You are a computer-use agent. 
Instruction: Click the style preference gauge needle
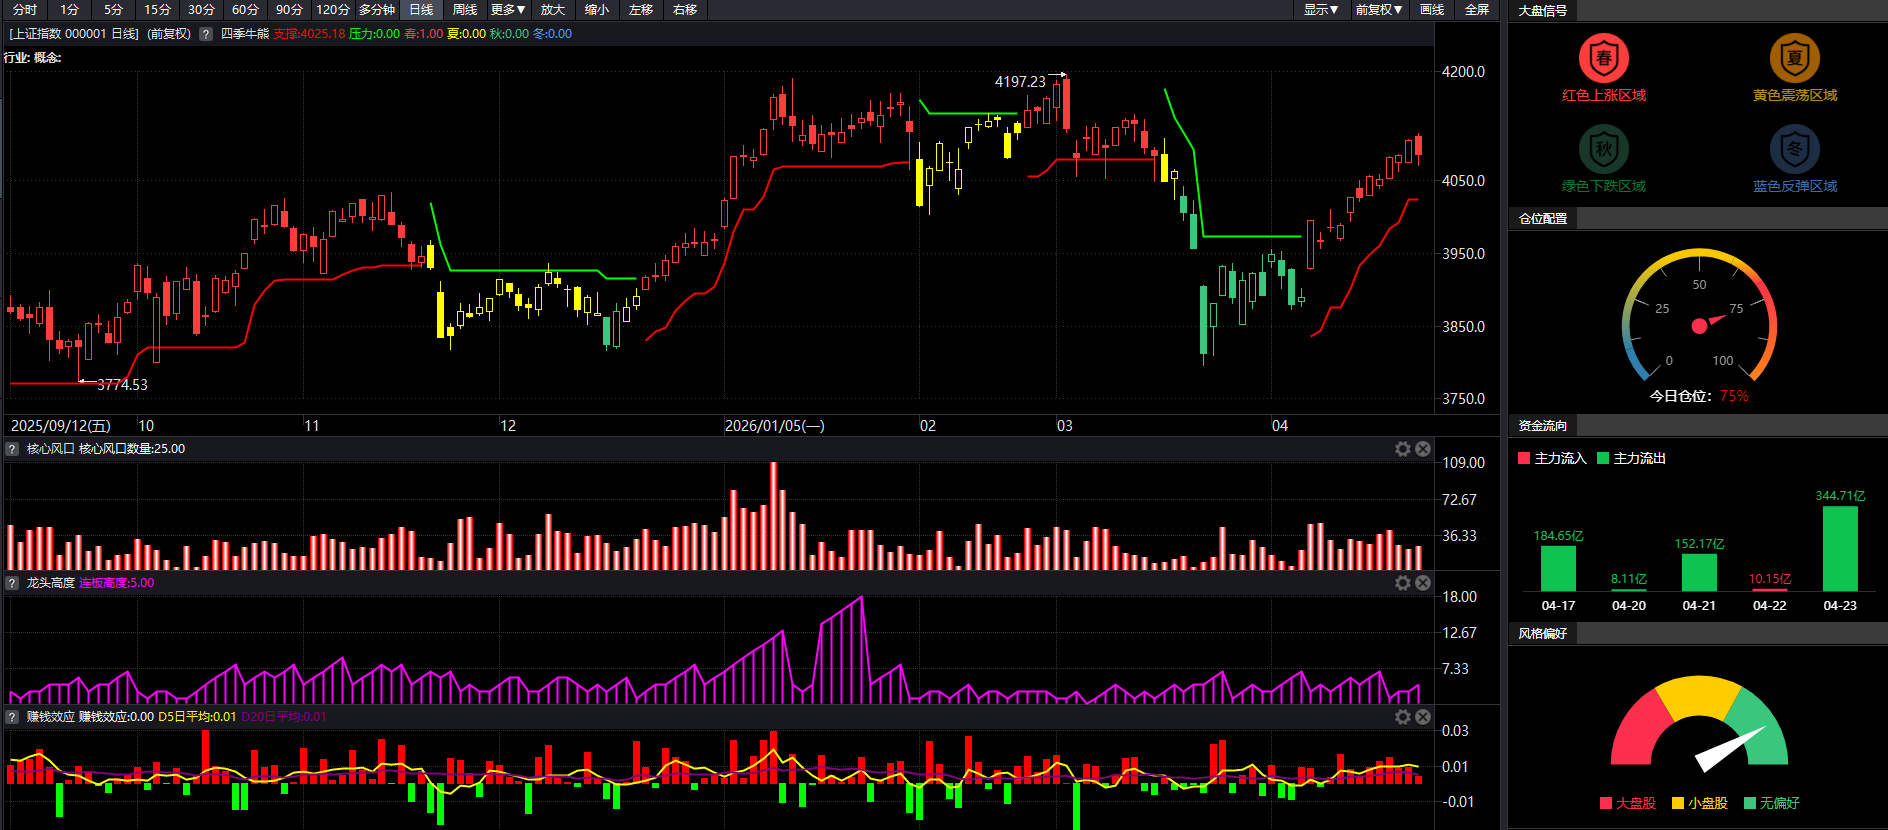[1730, 750]
